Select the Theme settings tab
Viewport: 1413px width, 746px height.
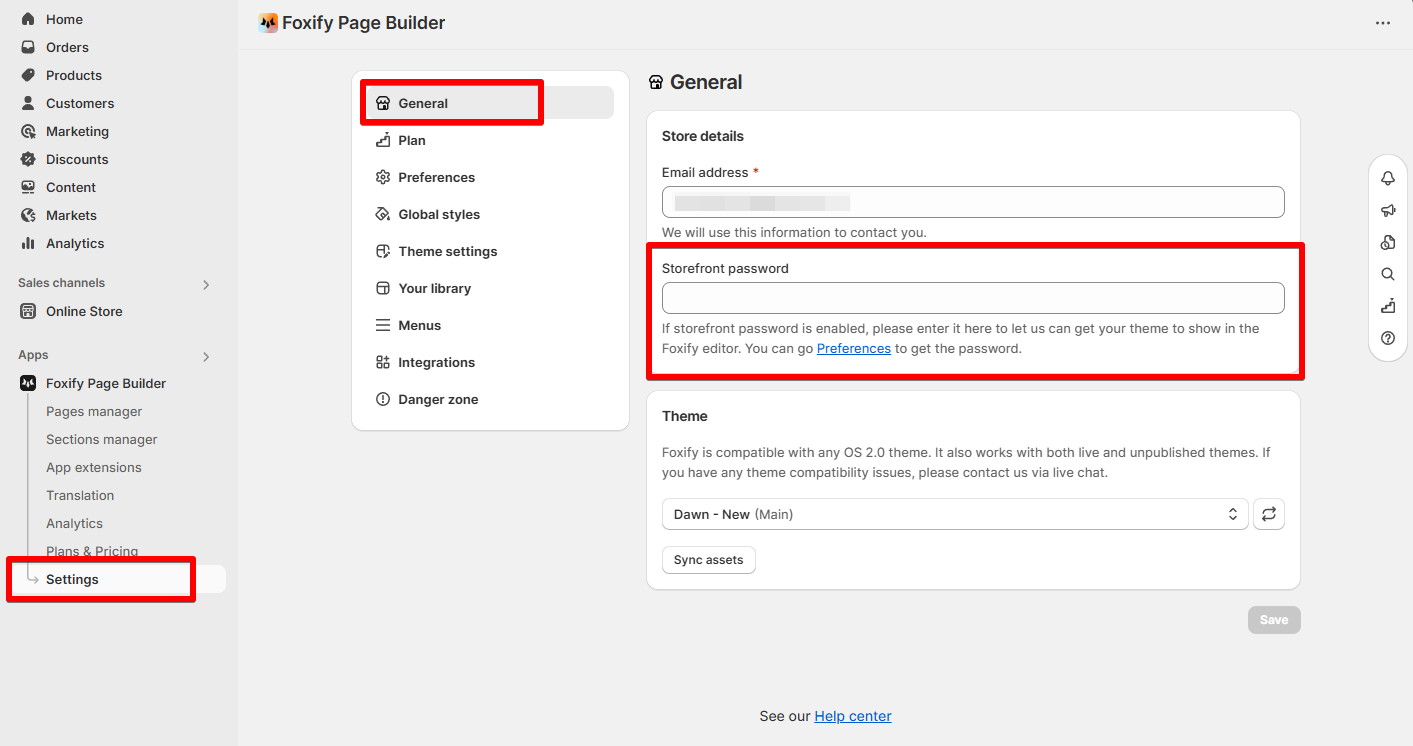490,251
